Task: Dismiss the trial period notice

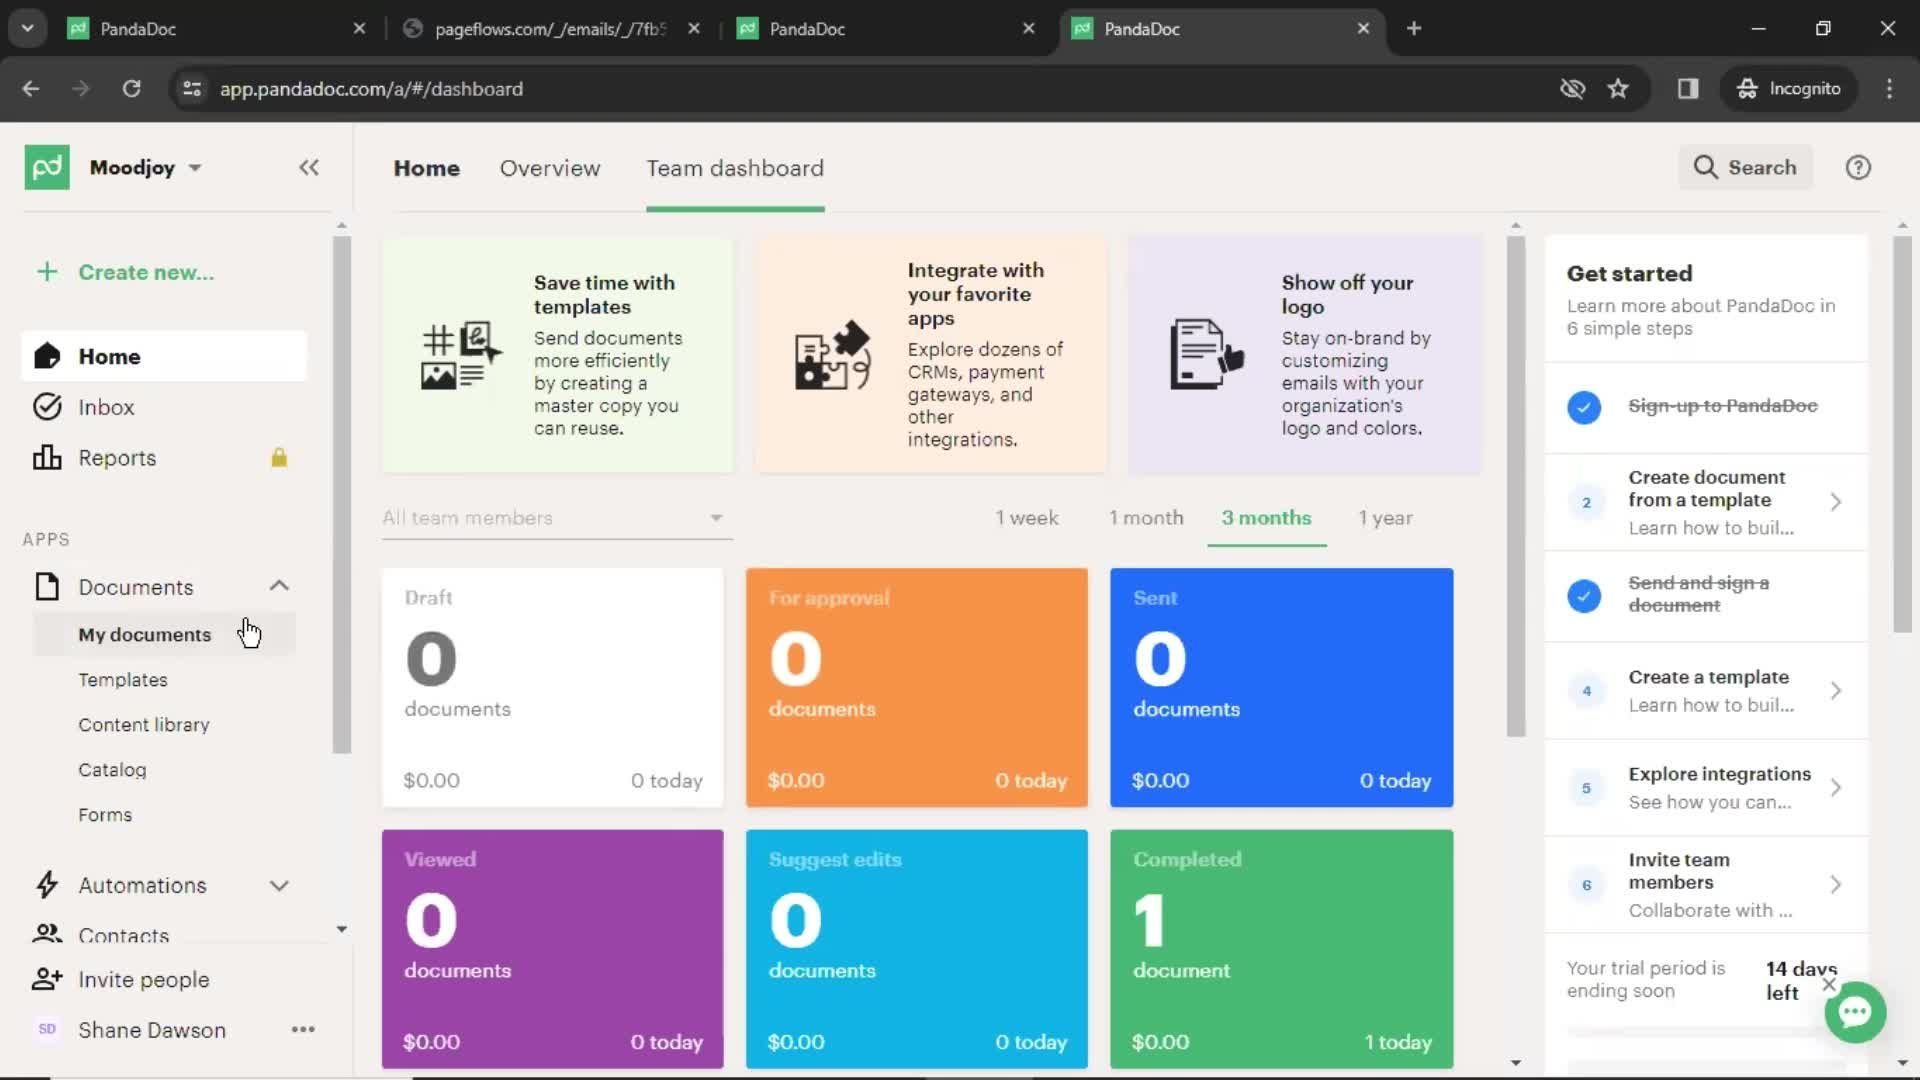Action: pos(1829,984)
